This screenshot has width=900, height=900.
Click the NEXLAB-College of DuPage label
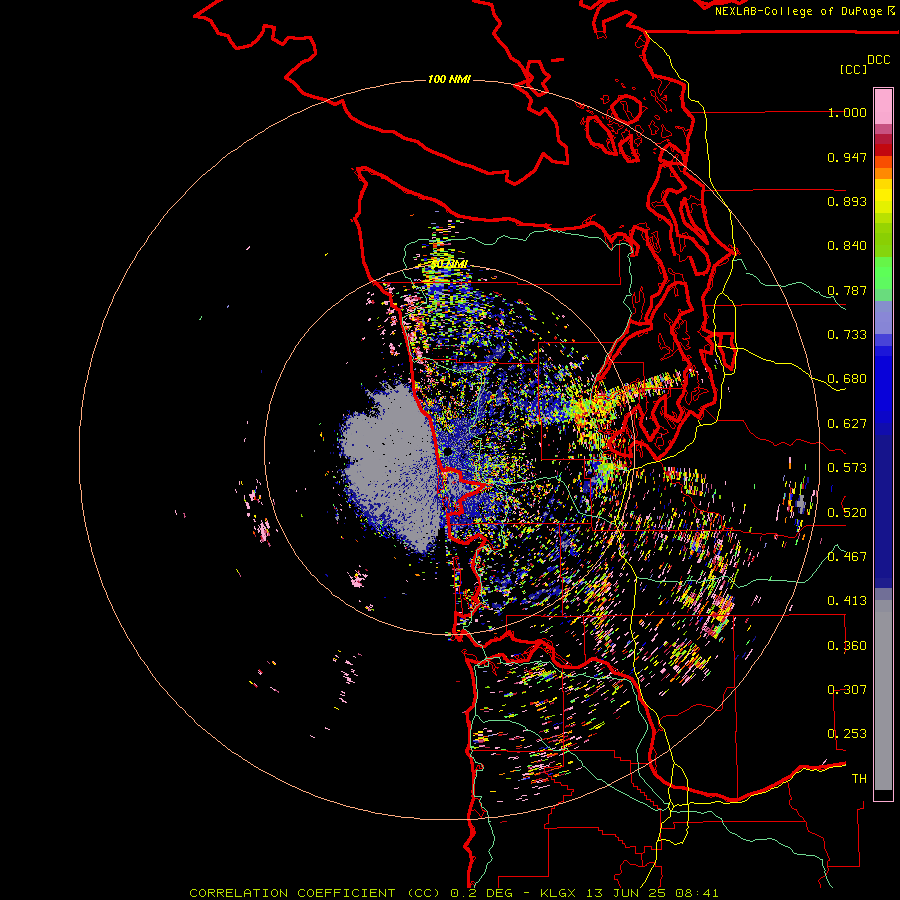(804, 11)
